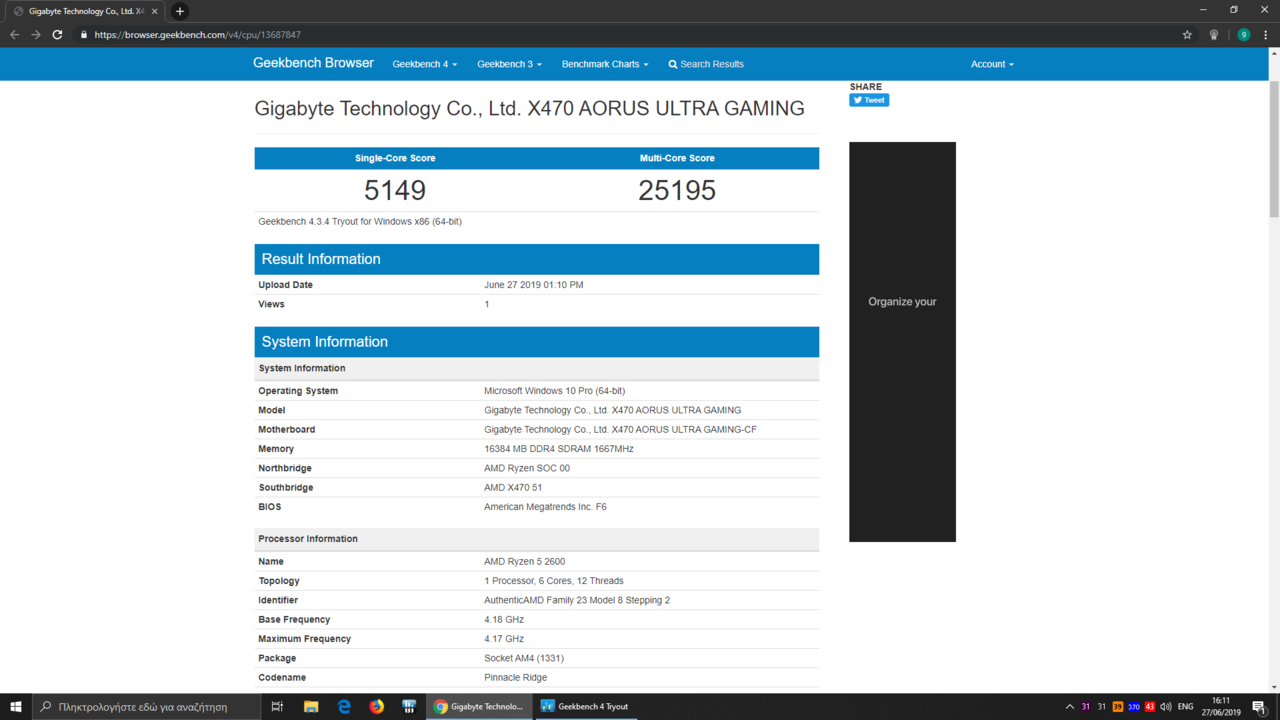1280x720 pixels.
Task: Open the Geekbench Browser home link
Action: 313,63
